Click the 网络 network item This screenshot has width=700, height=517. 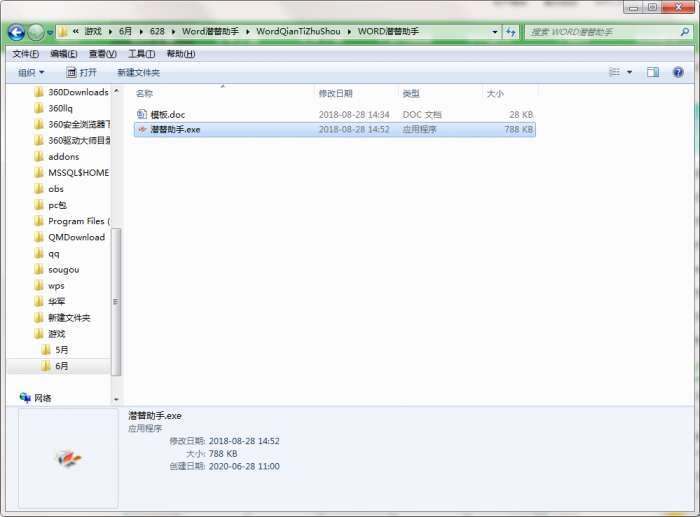pos(36,398)
